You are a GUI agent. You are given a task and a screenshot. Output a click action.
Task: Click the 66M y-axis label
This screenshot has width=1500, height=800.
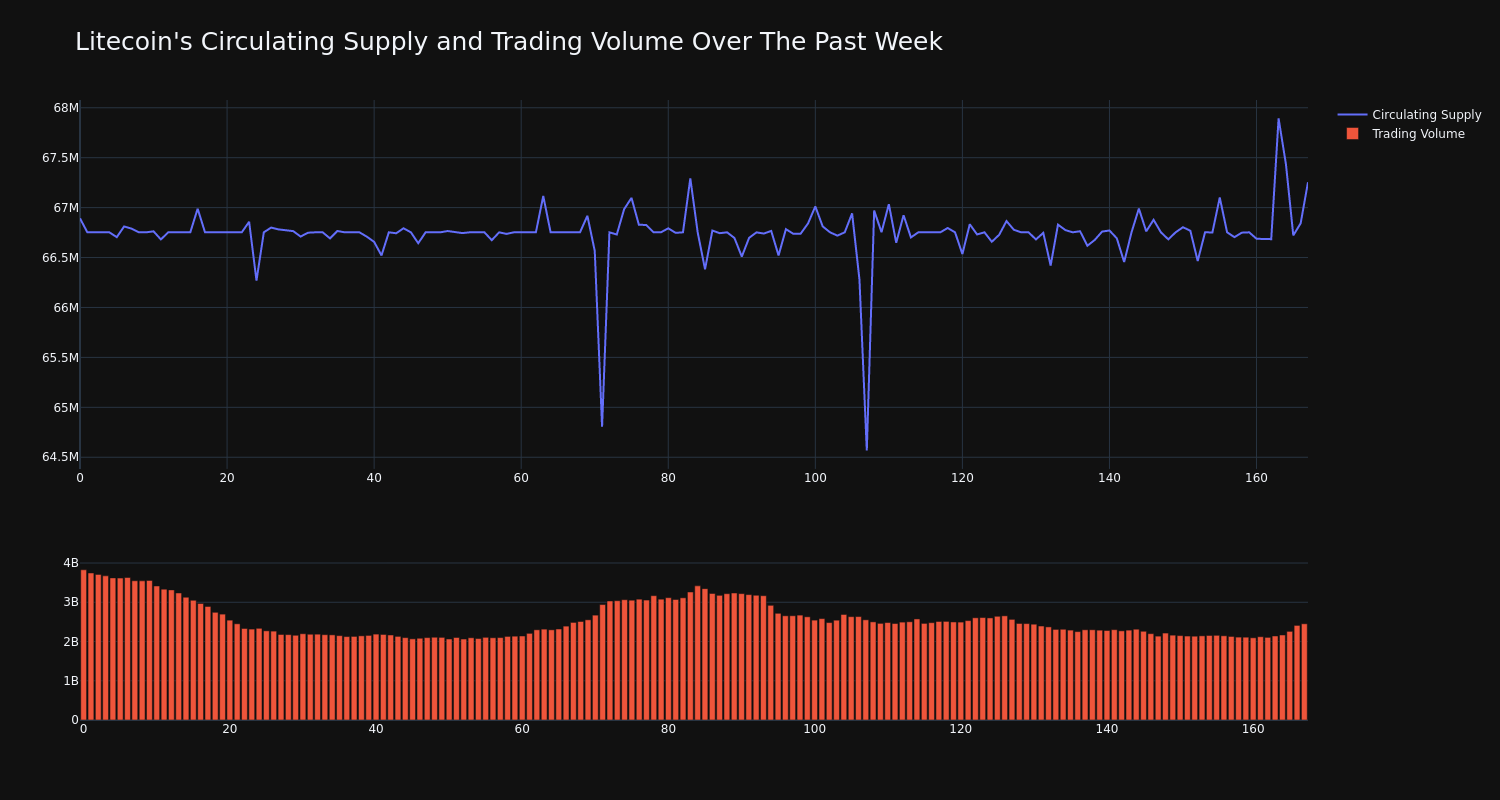point(66,307)
